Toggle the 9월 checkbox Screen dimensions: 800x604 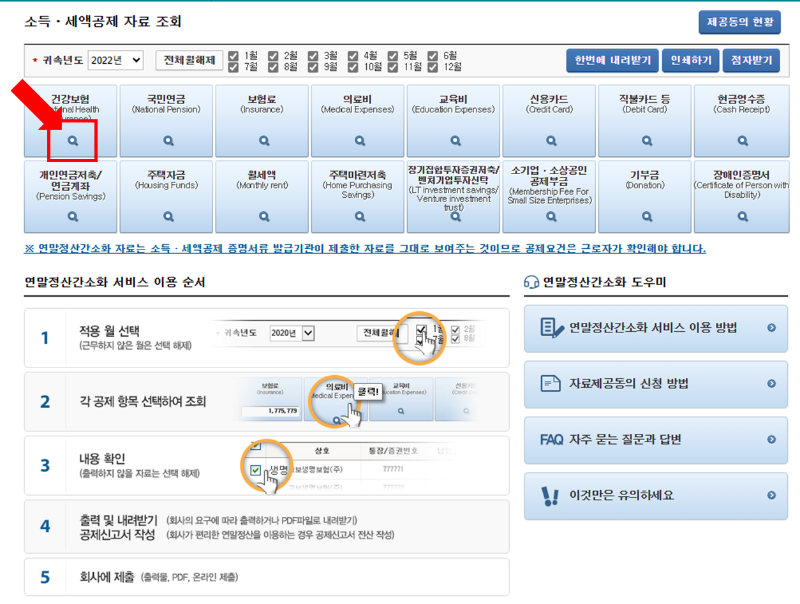pos(313,67)
